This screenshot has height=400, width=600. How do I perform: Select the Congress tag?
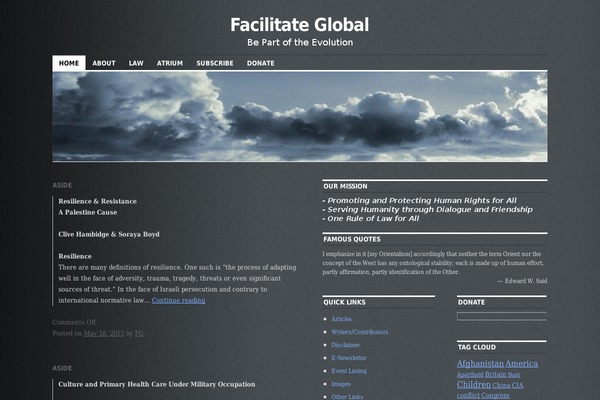[496, 395]
